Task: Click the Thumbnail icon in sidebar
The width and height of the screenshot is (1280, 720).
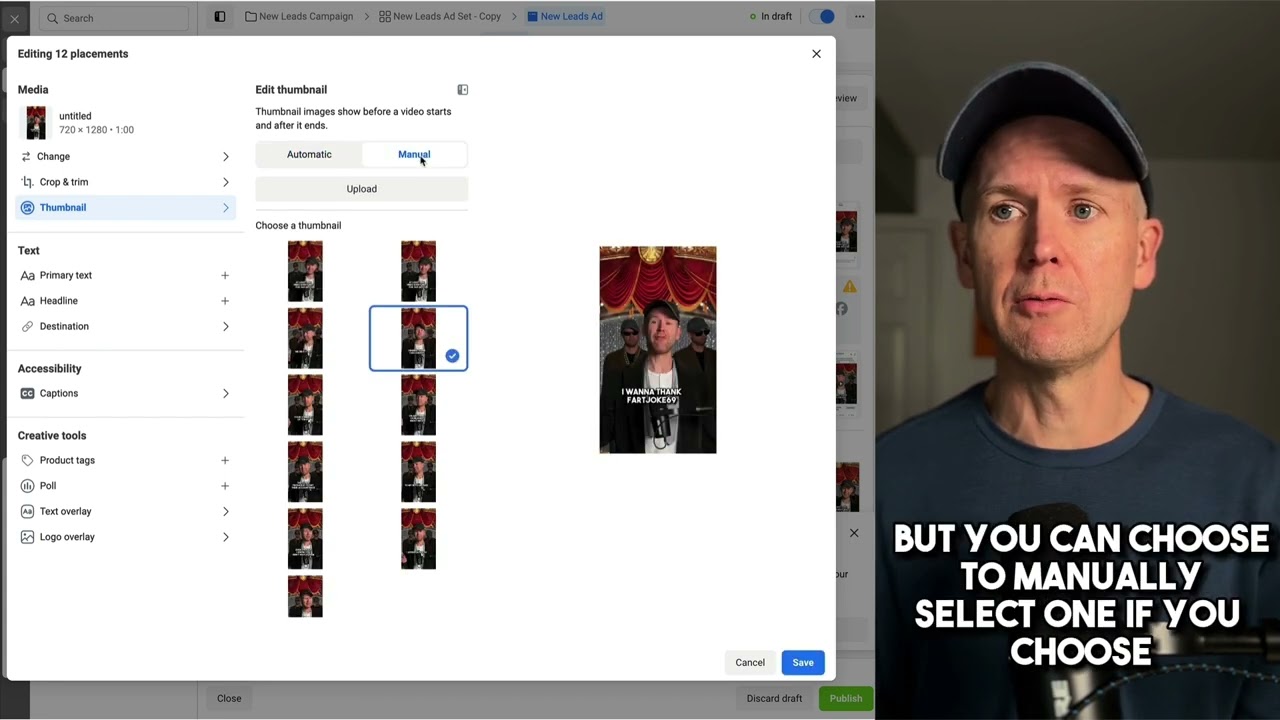Action: [27, 207]
